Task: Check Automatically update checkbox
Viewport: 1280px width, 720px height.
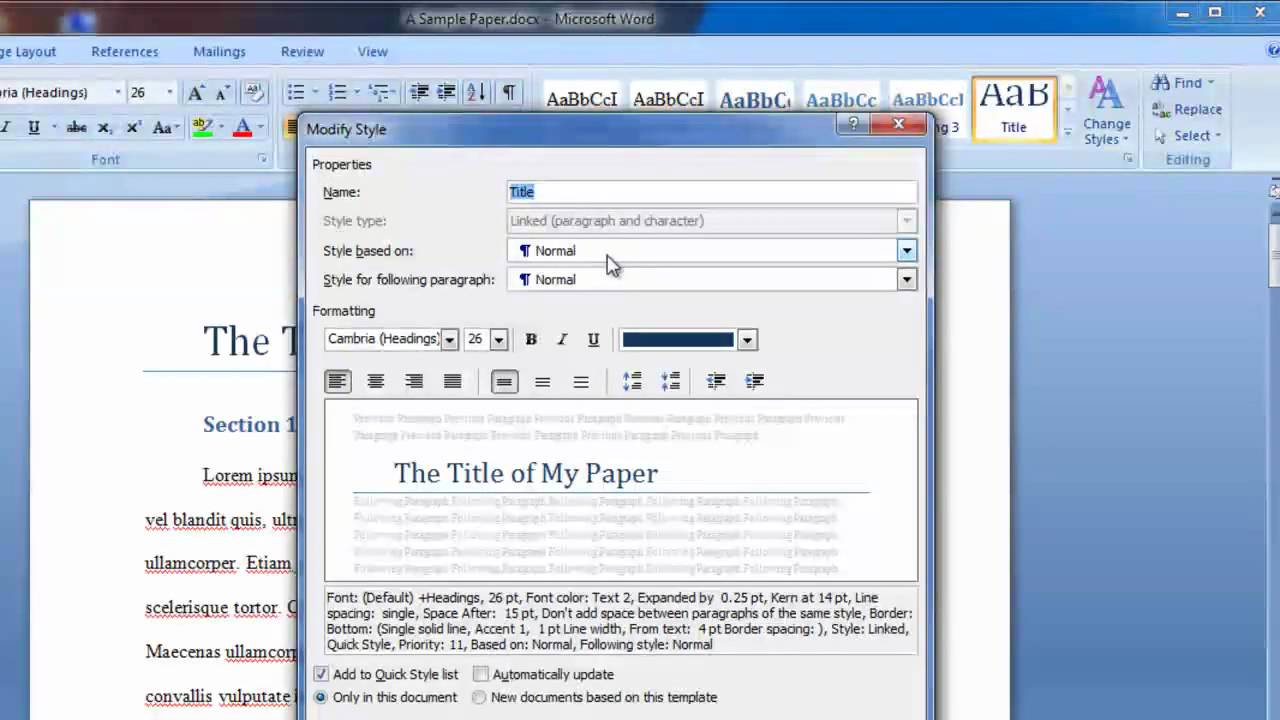Action: click(481, 674)
